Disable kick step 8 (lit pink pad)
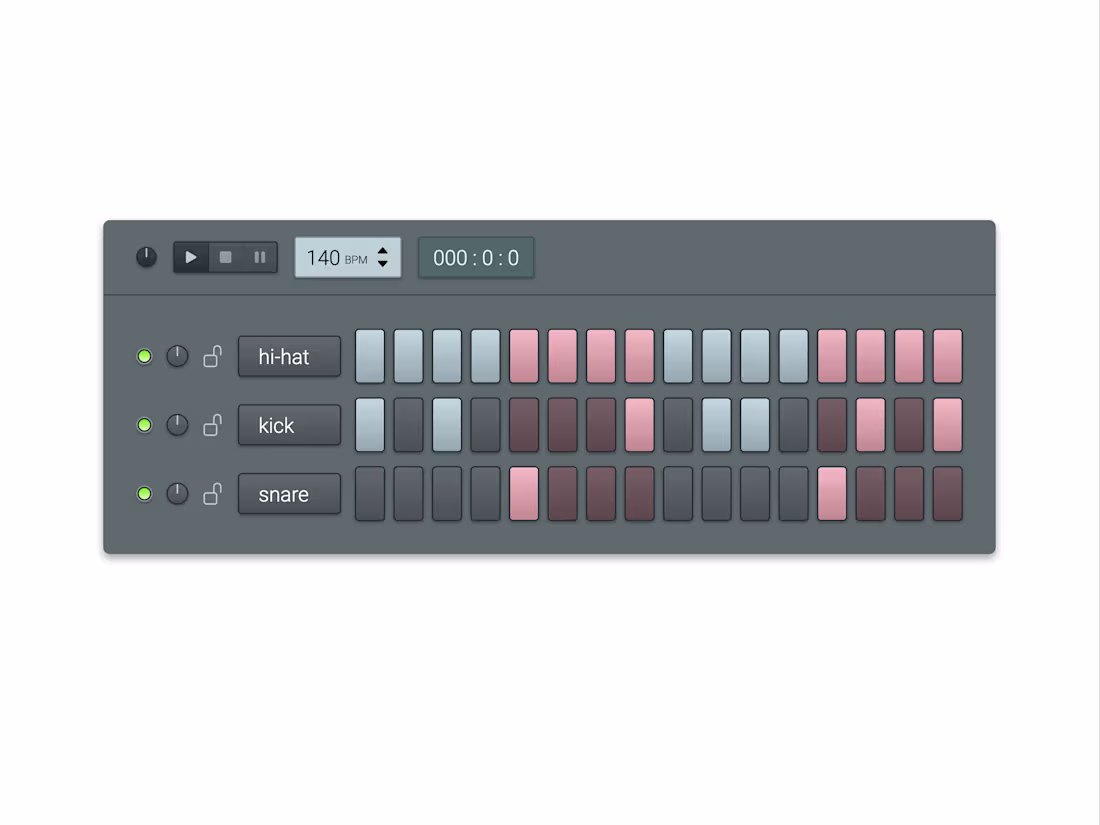Image resolution: width=1100 pixels, height=825 pixels. [640, 425]
